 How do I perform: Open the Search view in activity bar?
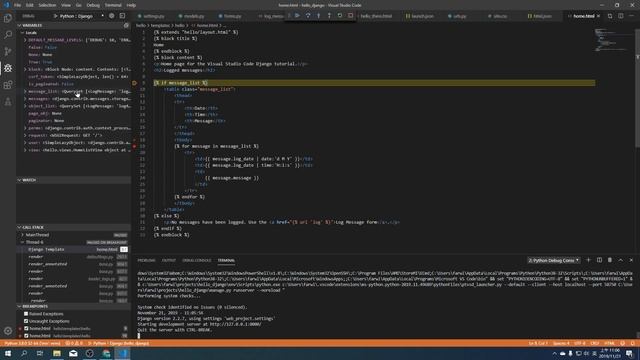[8, 35]
